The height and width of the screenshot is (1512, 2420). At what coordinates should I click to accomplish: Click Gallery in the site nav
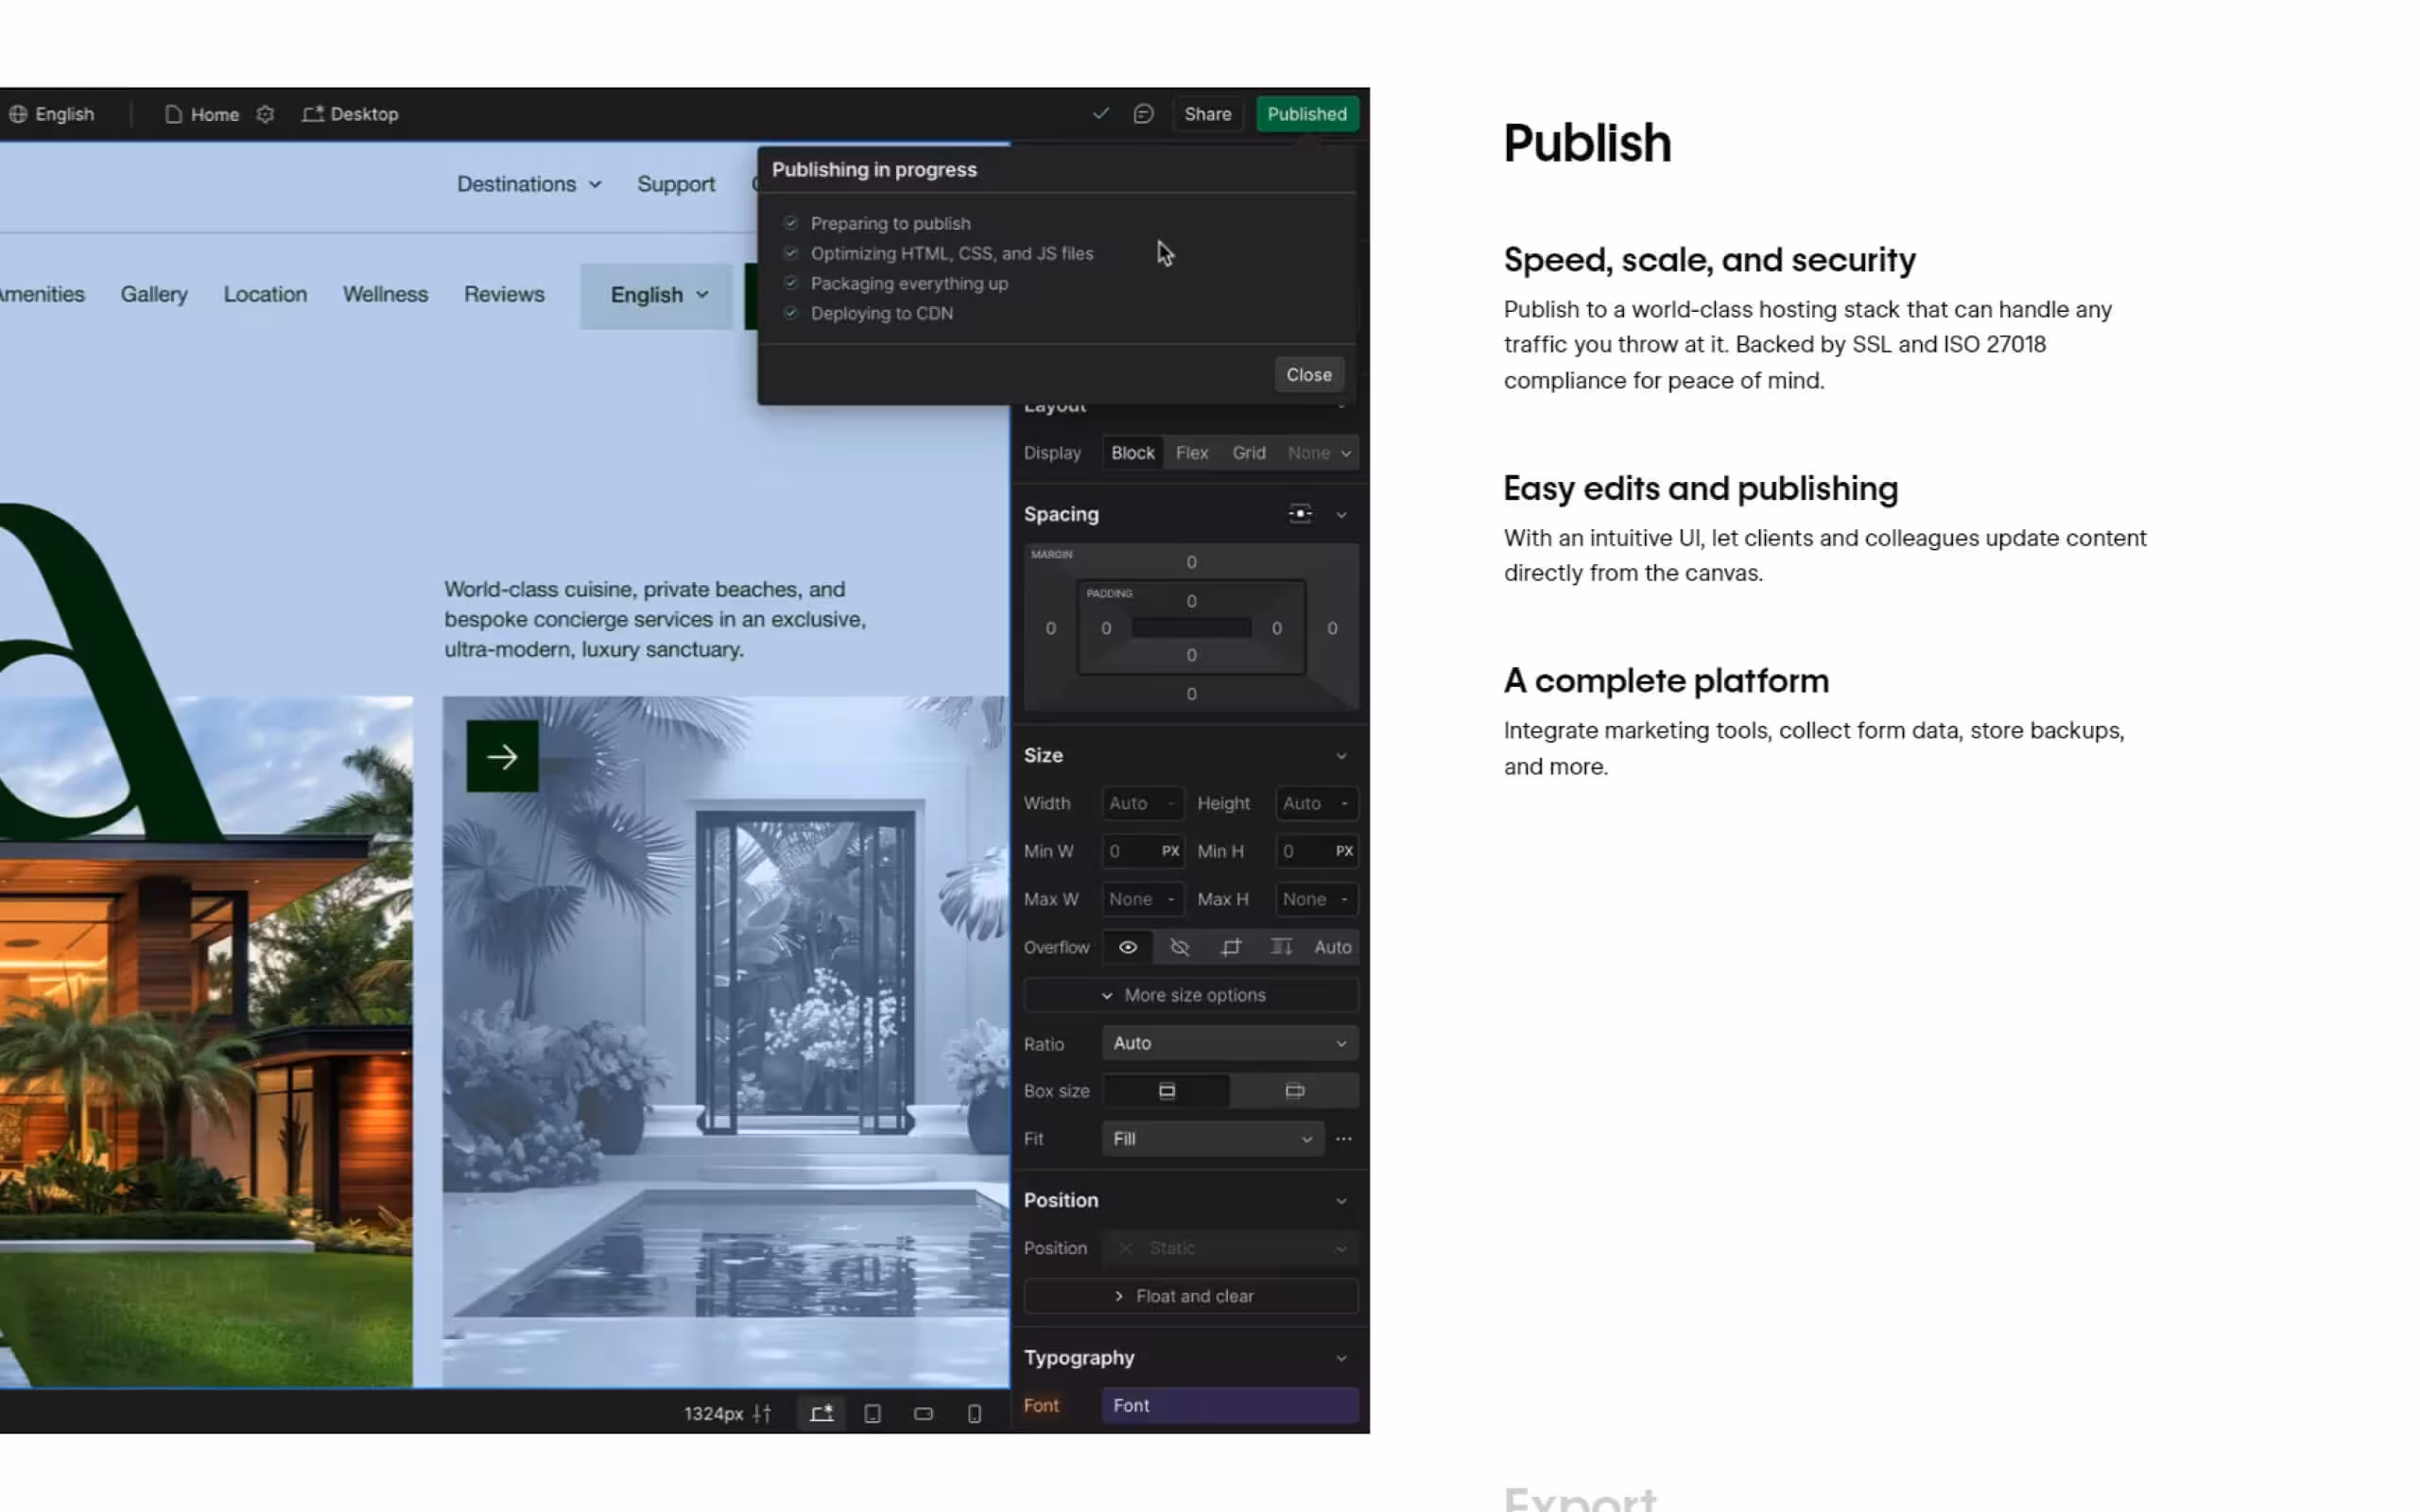click(154, 294)
